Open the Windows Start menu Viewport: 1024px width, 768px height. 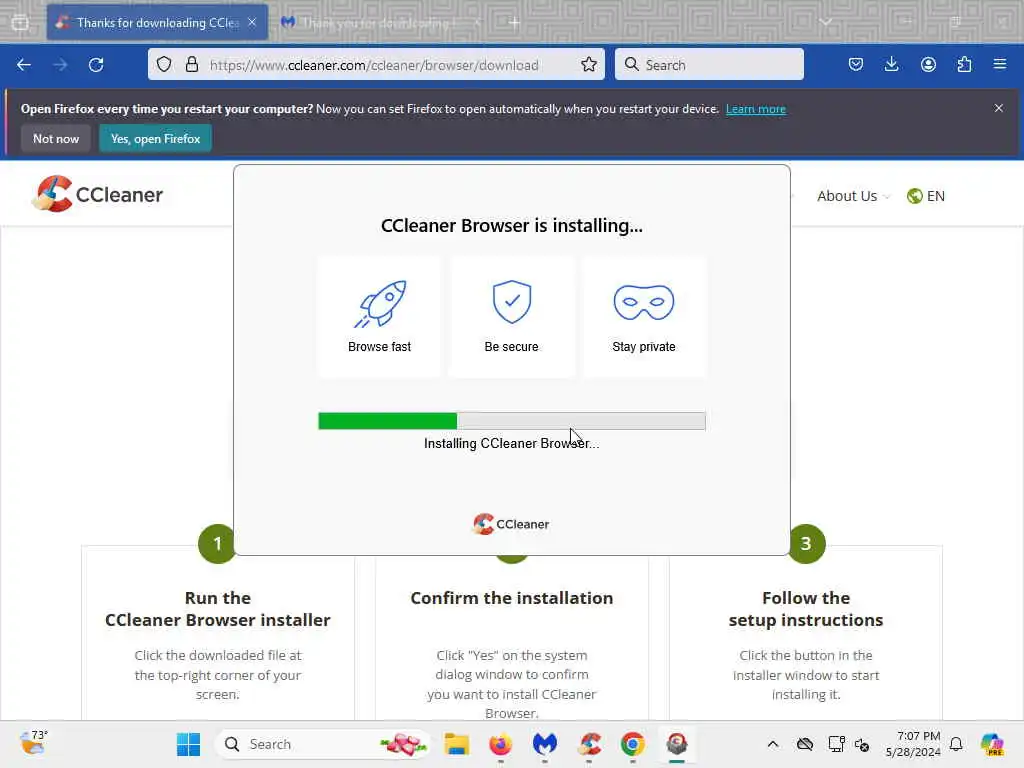(x=188, y=744)
